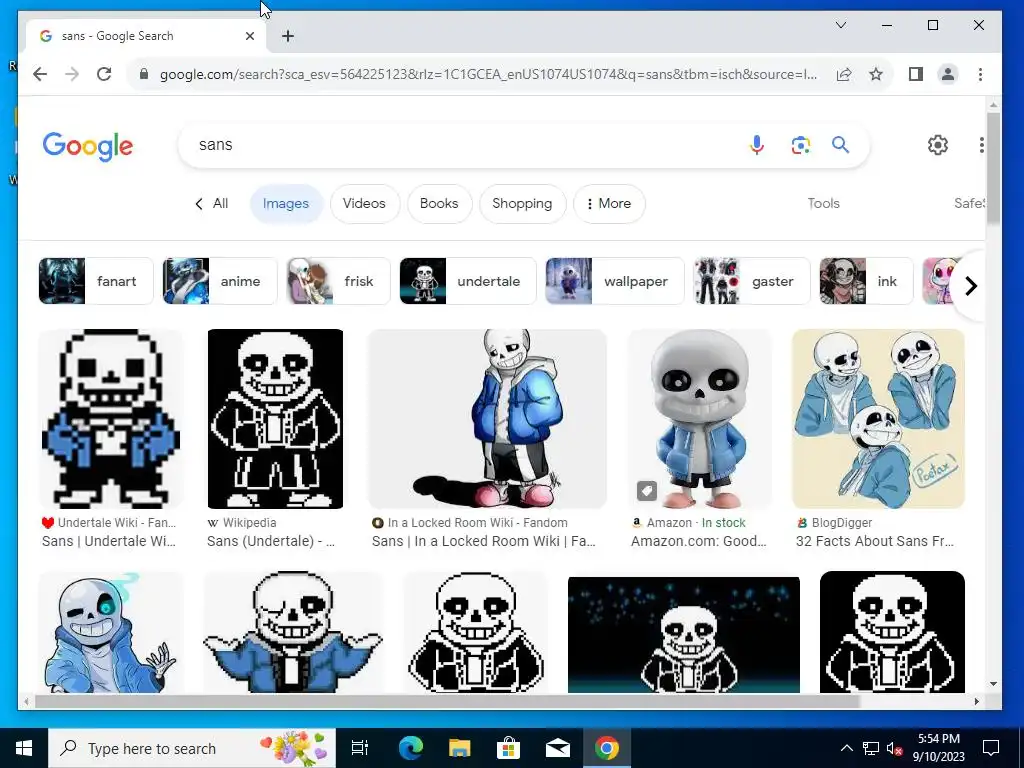Reload the Google search page

point(104,74)
